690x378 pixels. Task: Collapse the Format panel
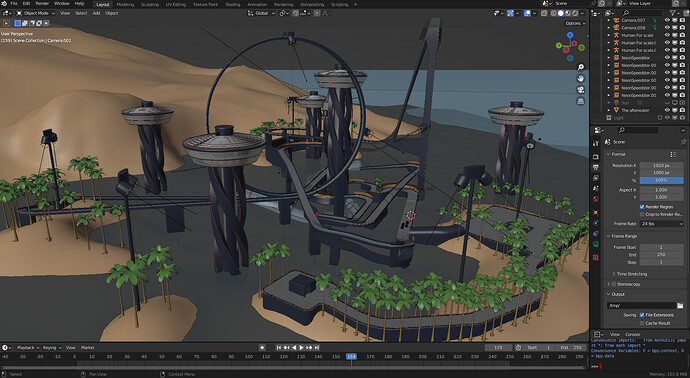point(609,154)
